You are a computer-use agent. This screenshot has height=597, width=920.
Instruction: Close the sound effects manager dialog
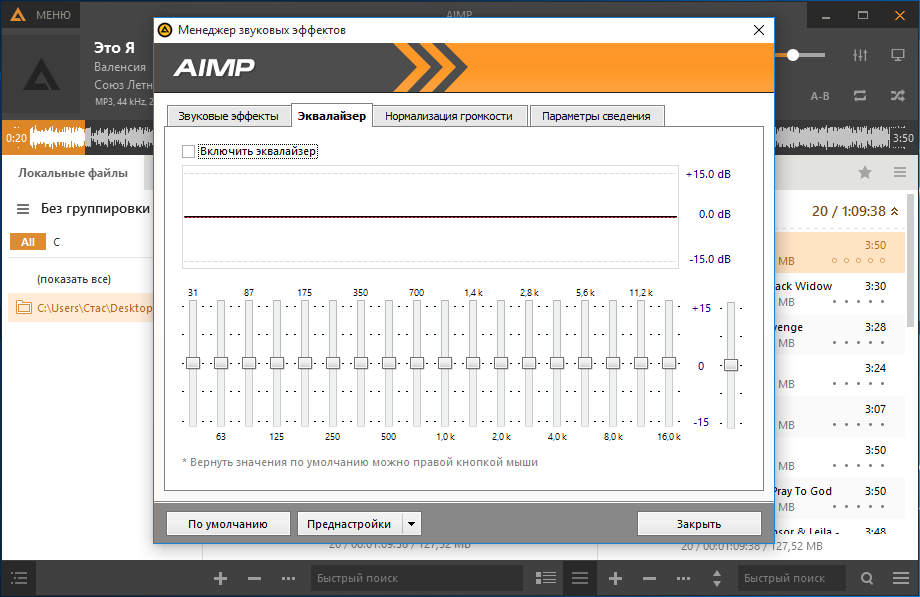(759, 30)
